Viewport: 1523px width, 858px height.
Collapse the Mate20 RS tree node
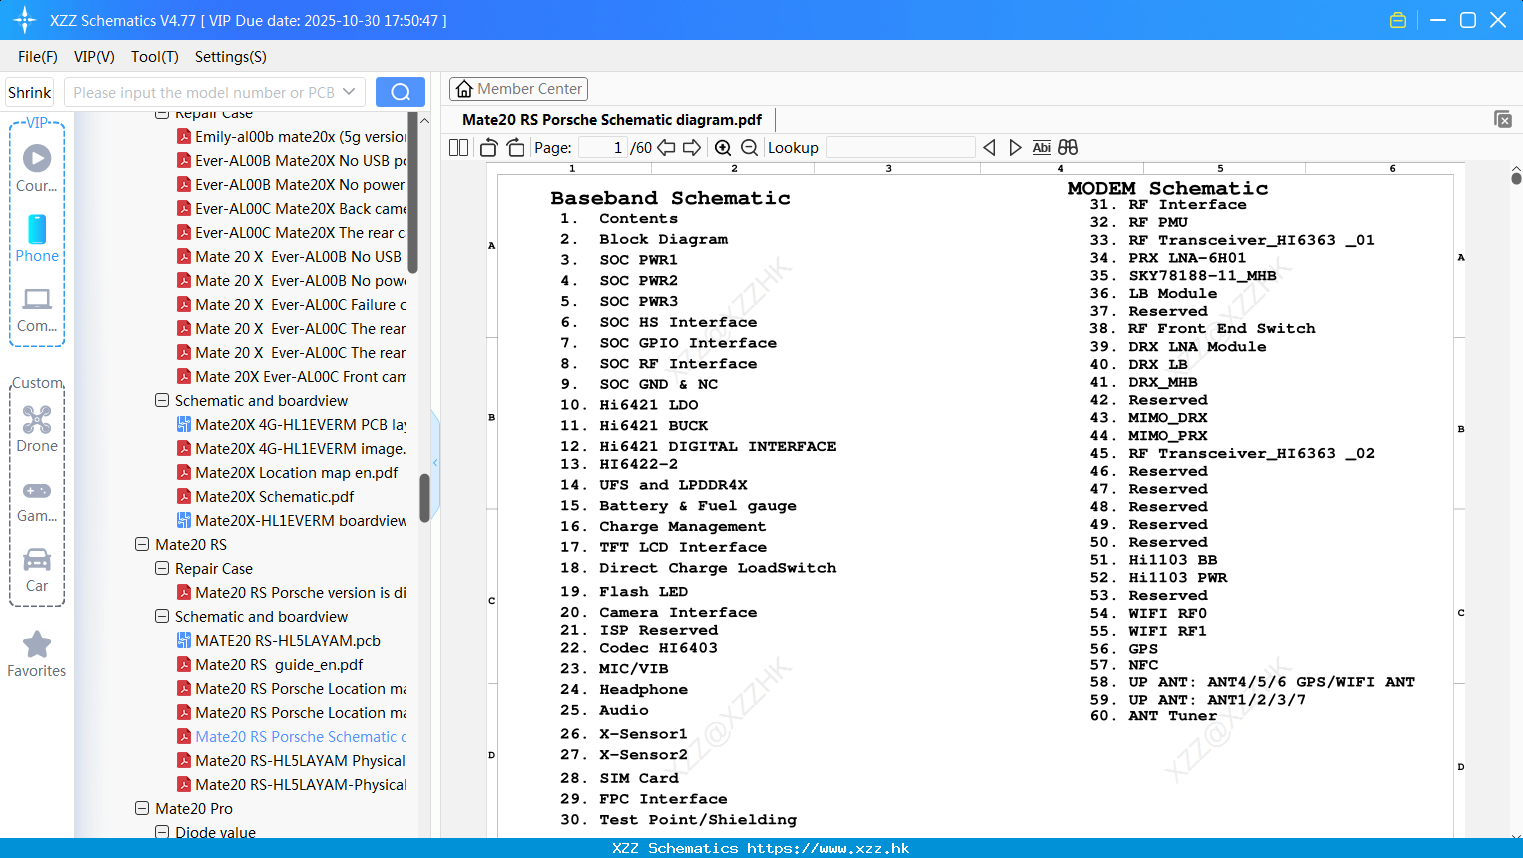[142, 544]
